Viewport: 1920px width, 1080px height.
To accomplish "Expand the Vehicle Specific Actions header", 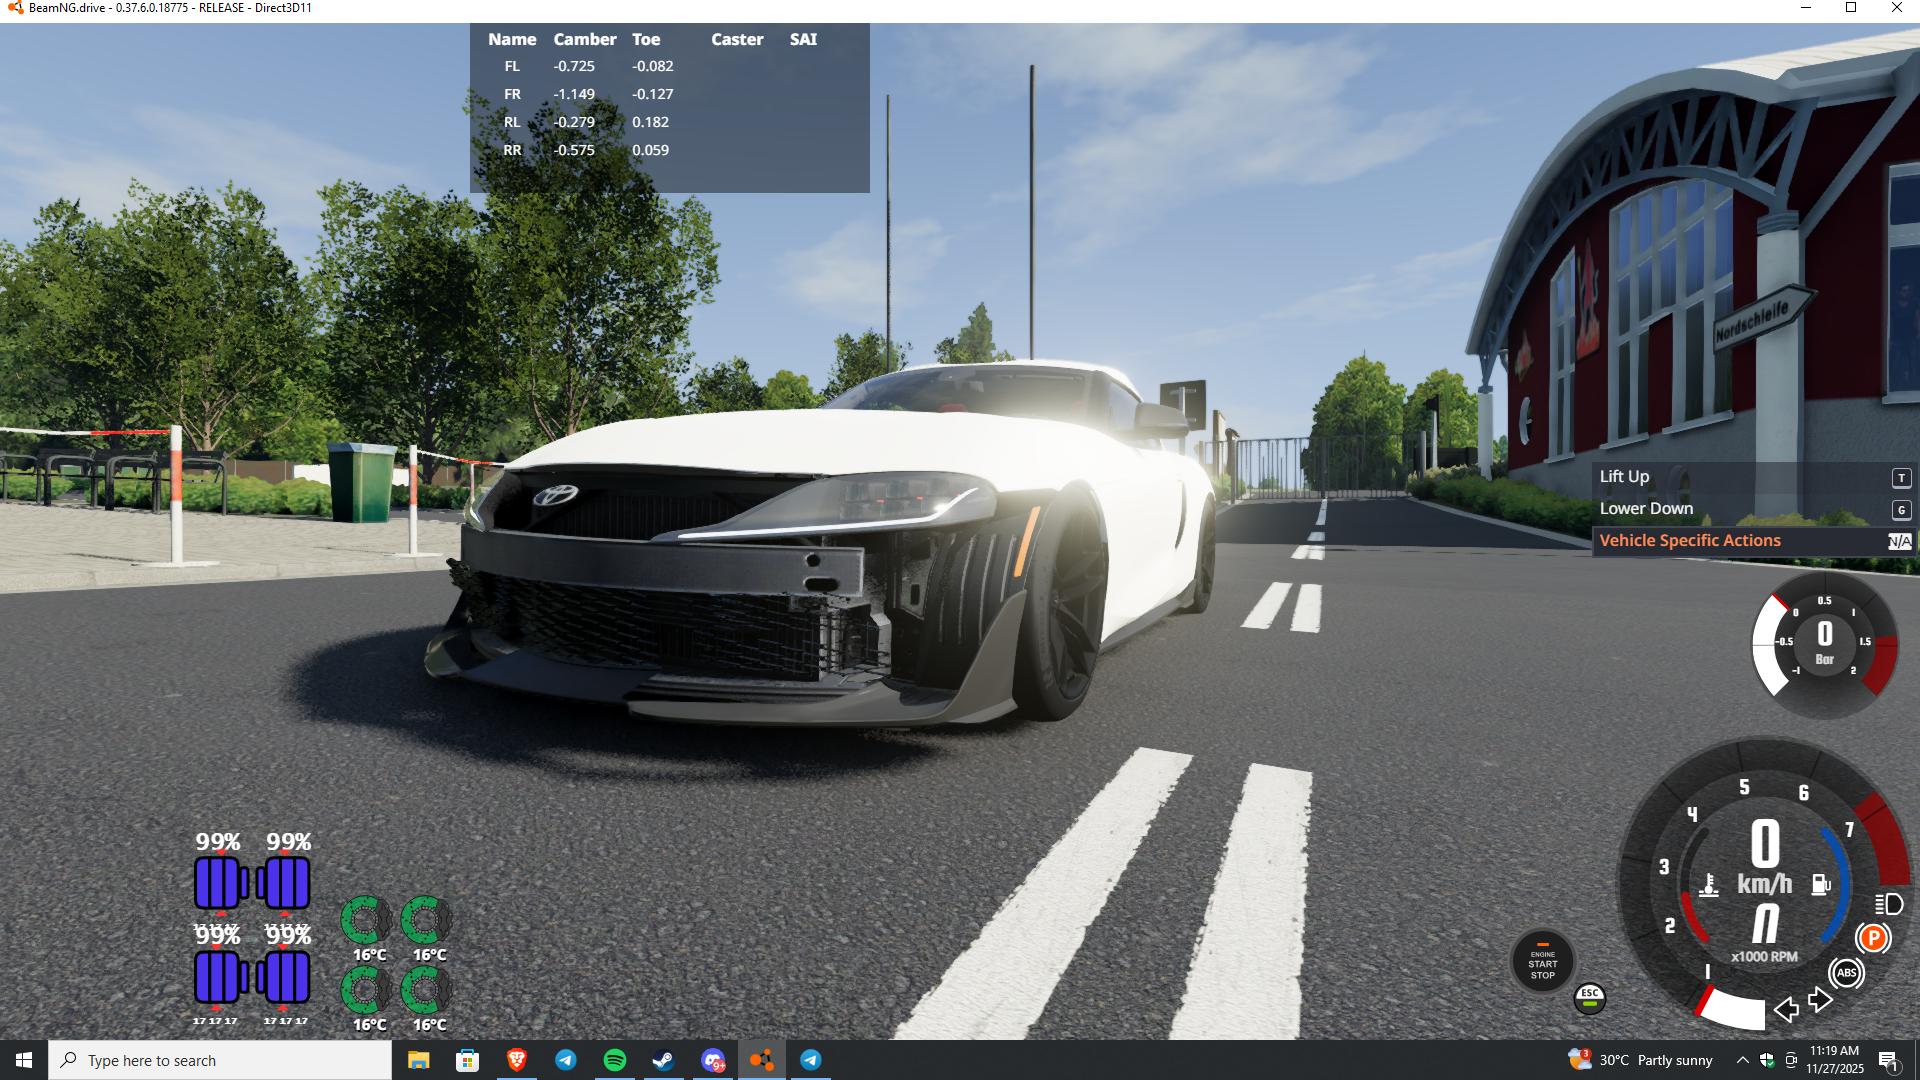I will coord(1690,541).
